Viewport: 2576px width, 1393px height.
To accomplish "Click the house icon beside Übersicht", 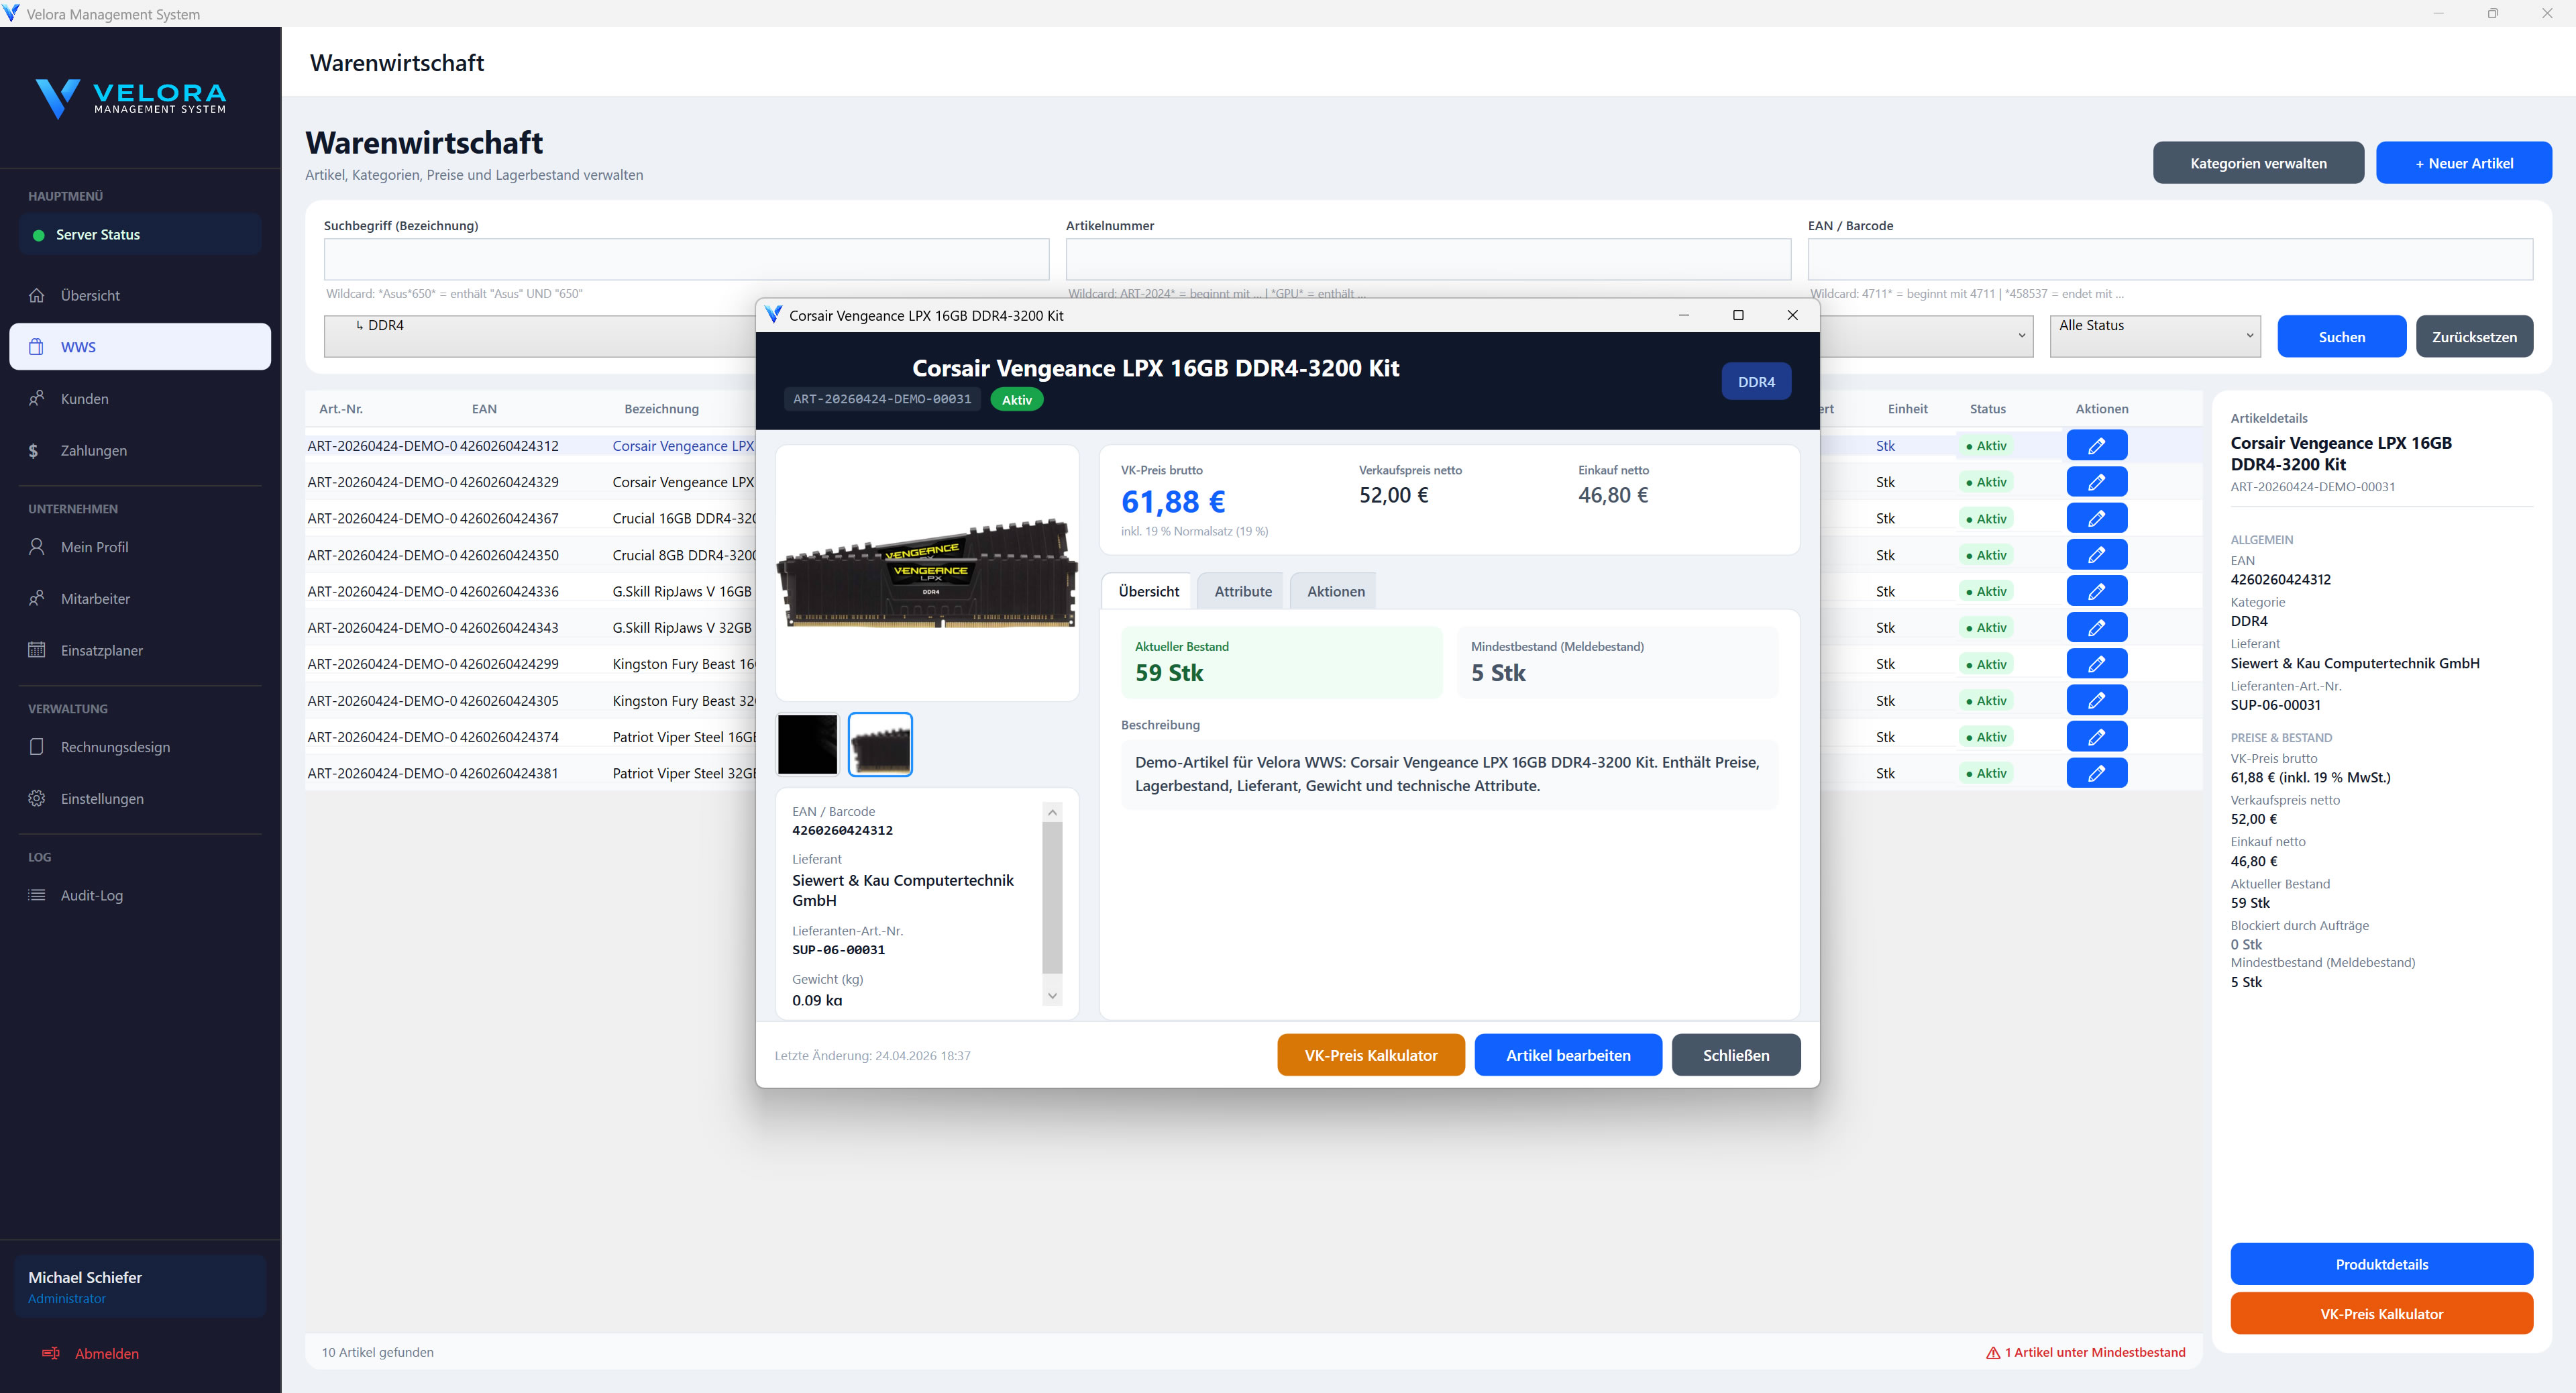I will (37, 295).
